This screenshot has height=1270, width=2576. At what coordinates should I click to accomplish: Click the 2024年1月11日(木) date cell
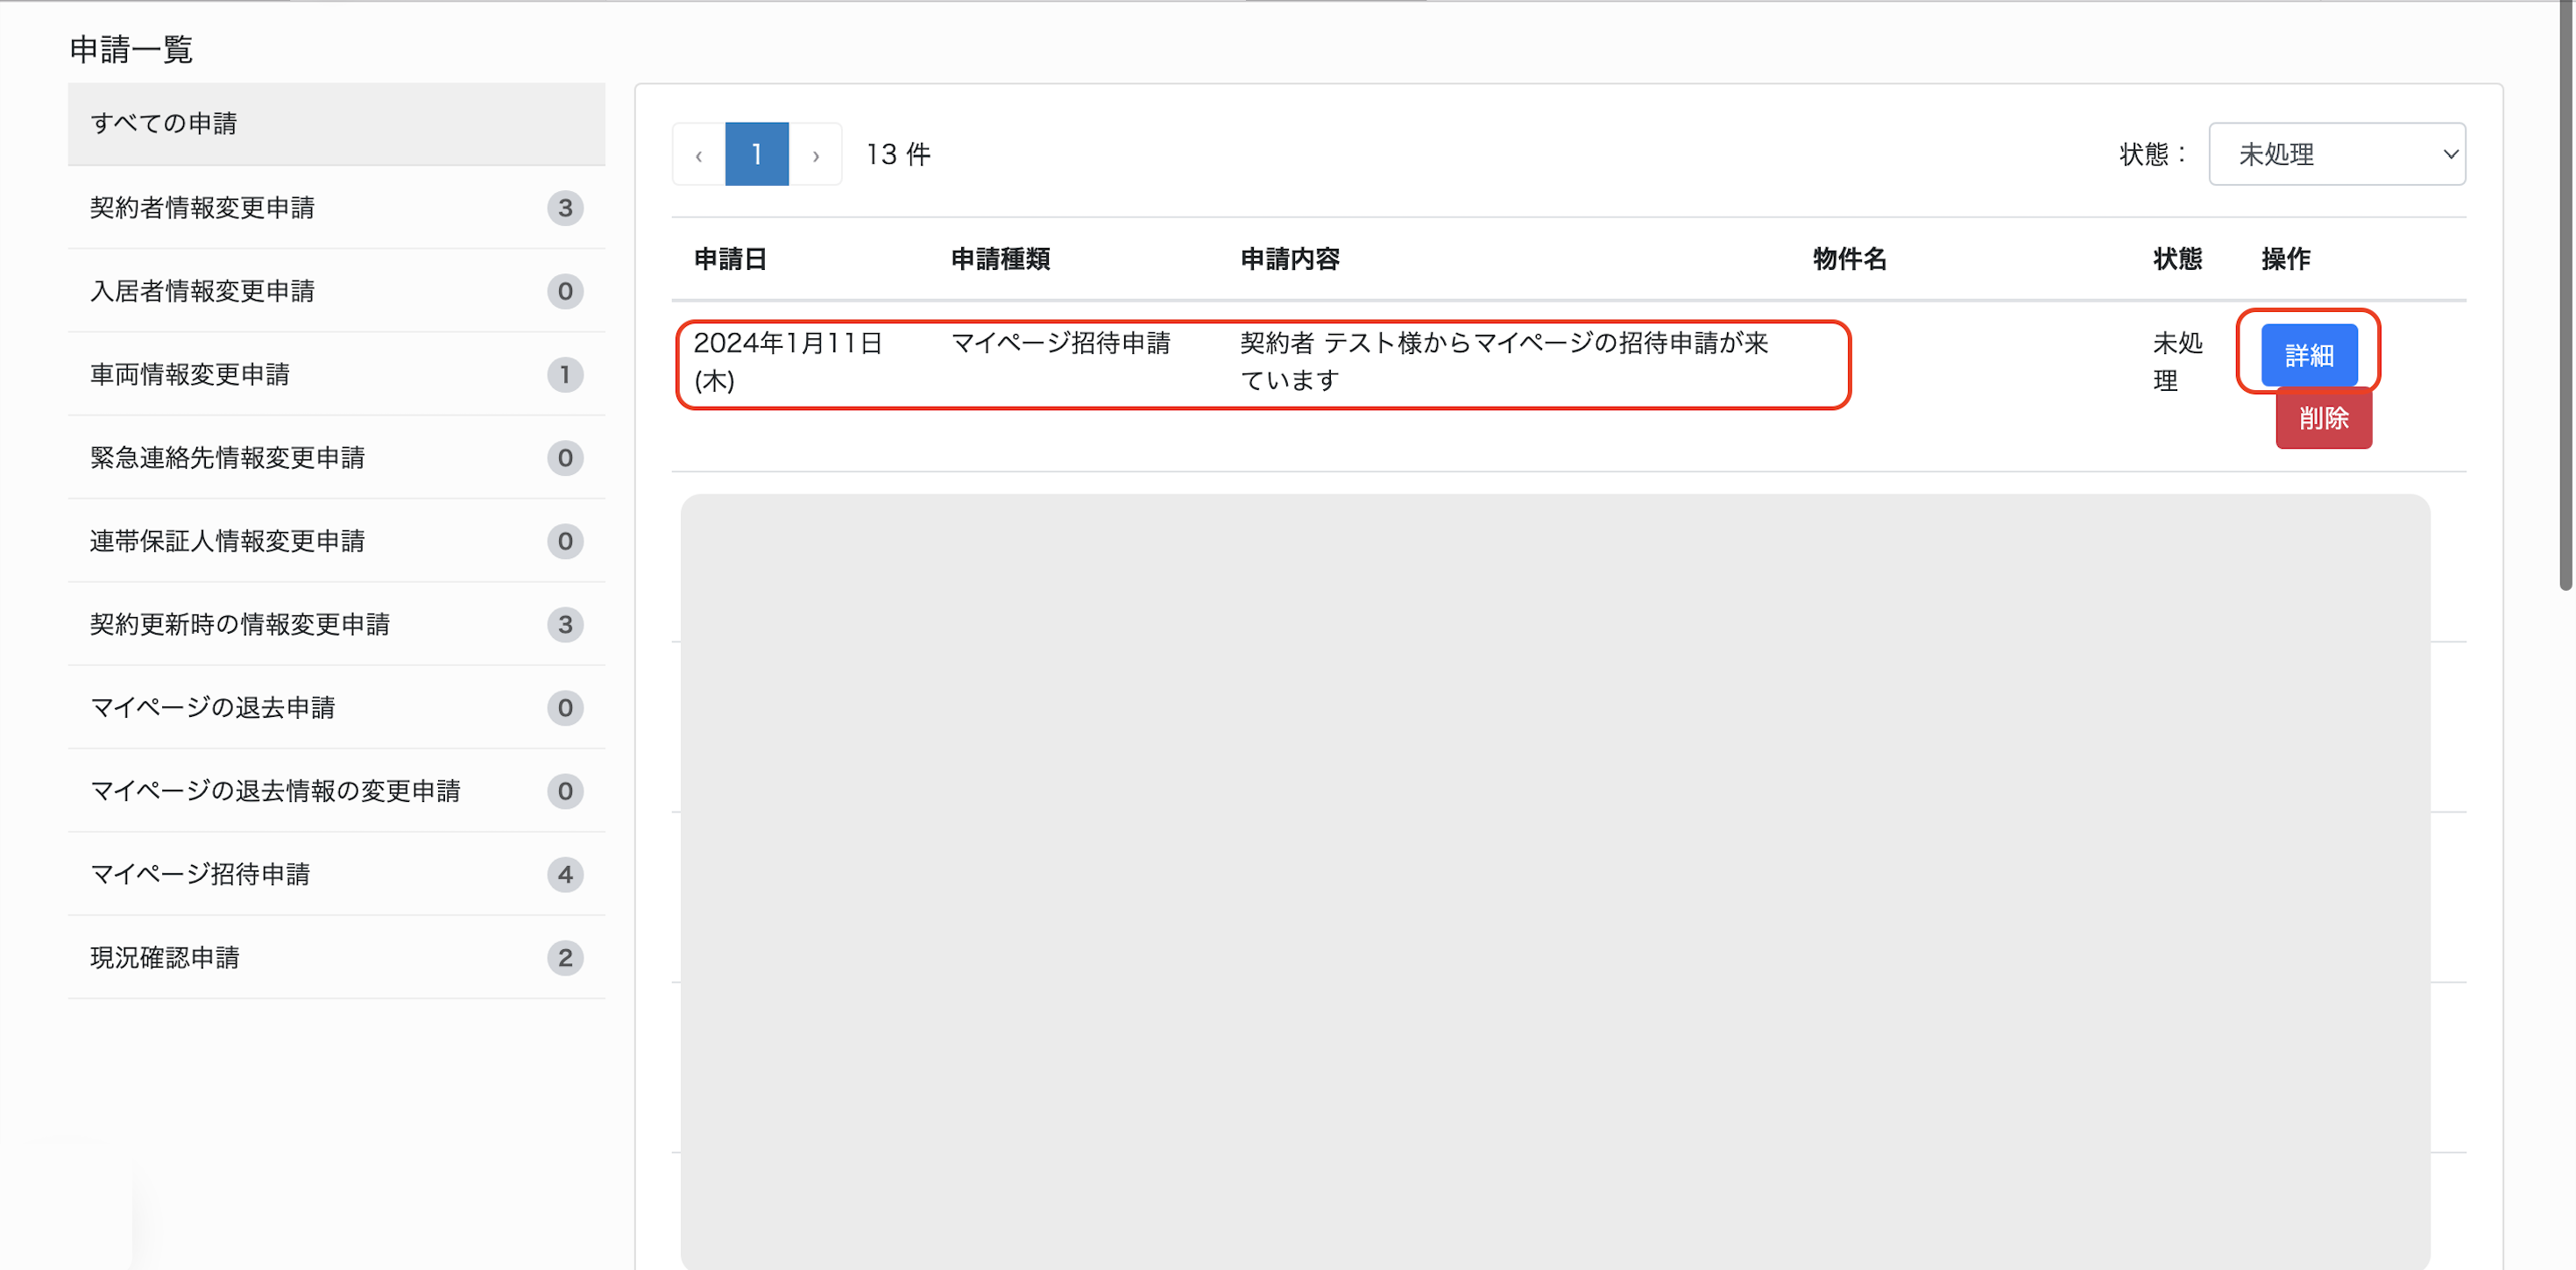coord(788,362)
